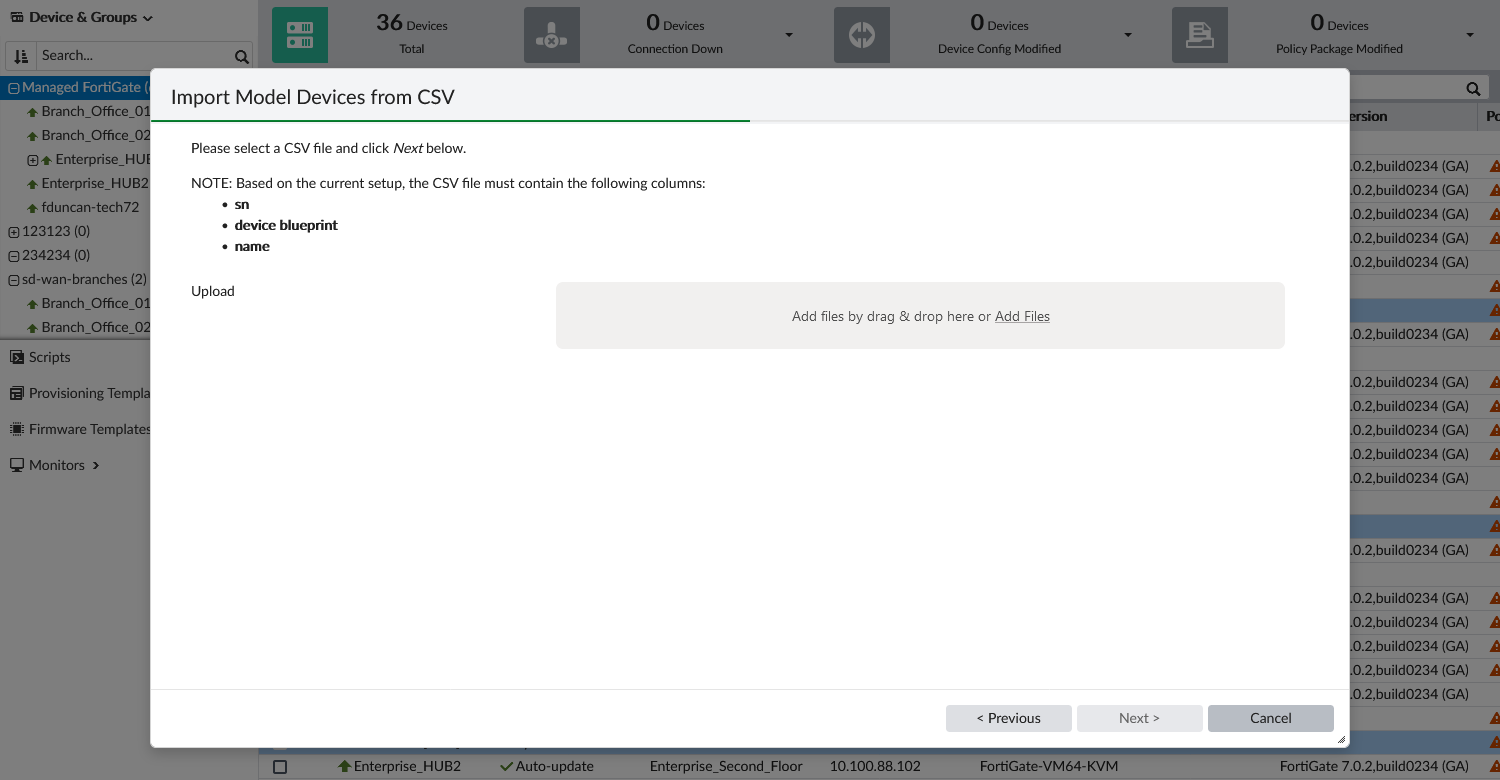Select Branch_Office_01 under Managed FortiGate
Screen dimensions: 1500x780
pyautogui.click(x=96, y=111)
